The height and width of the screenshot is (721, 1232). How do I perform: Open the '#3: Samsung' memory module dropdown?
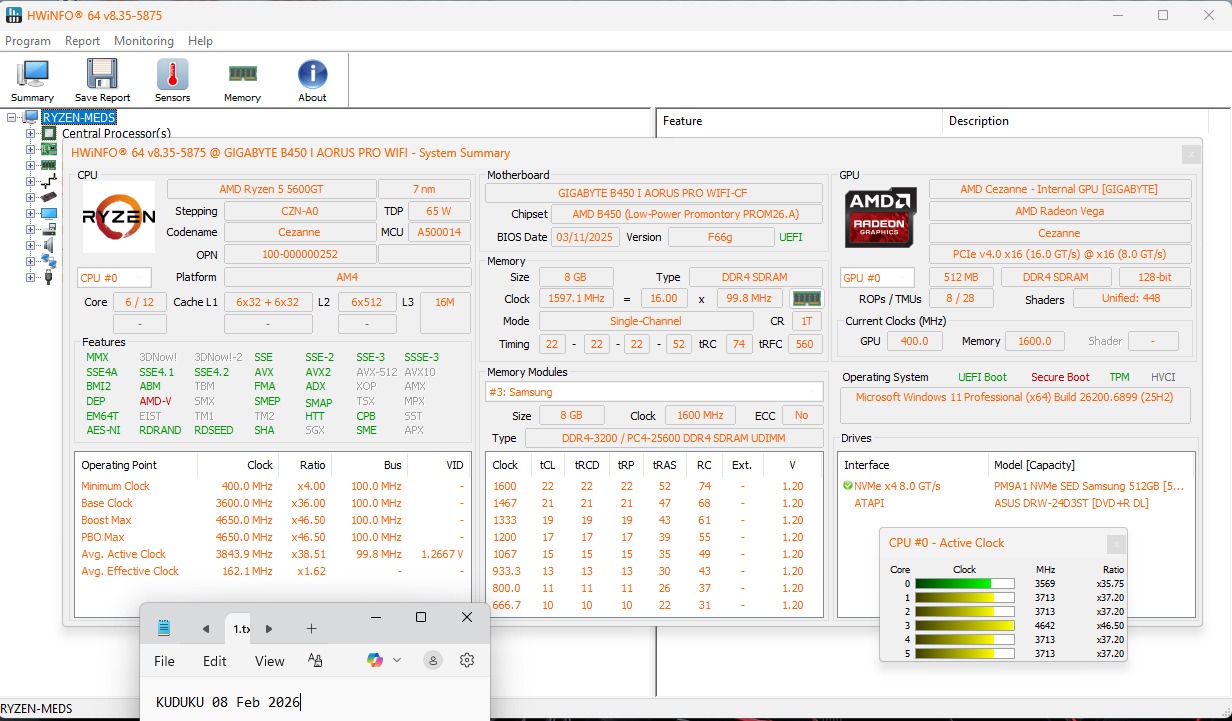(x=654, y=392)
